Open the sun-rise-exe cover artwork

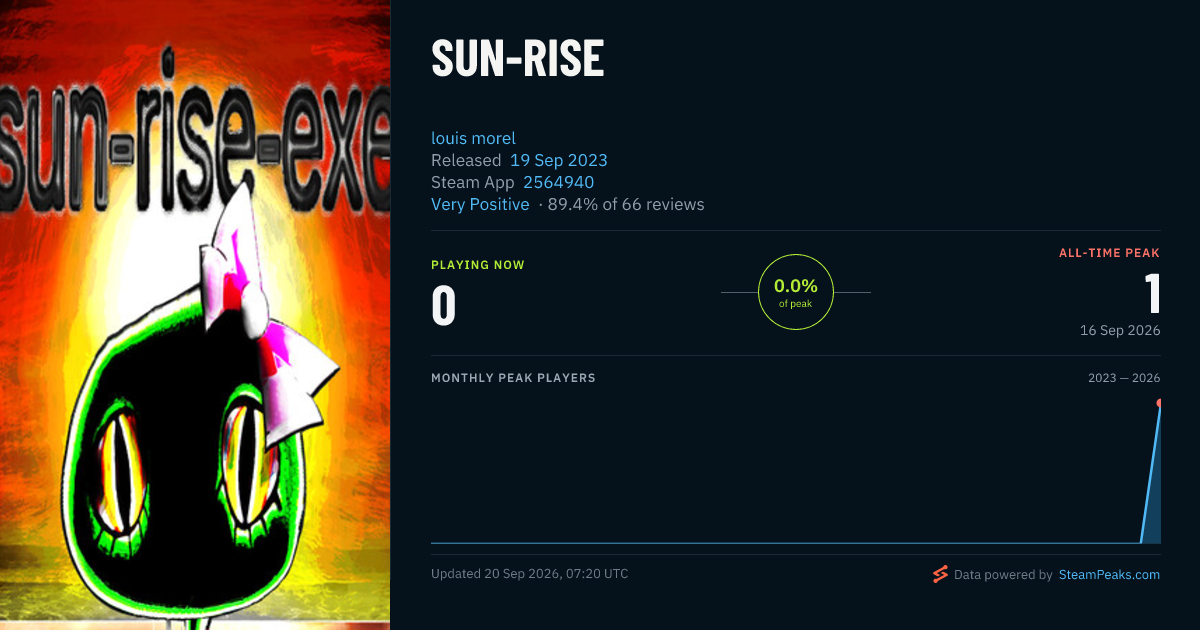coord(195,315)
